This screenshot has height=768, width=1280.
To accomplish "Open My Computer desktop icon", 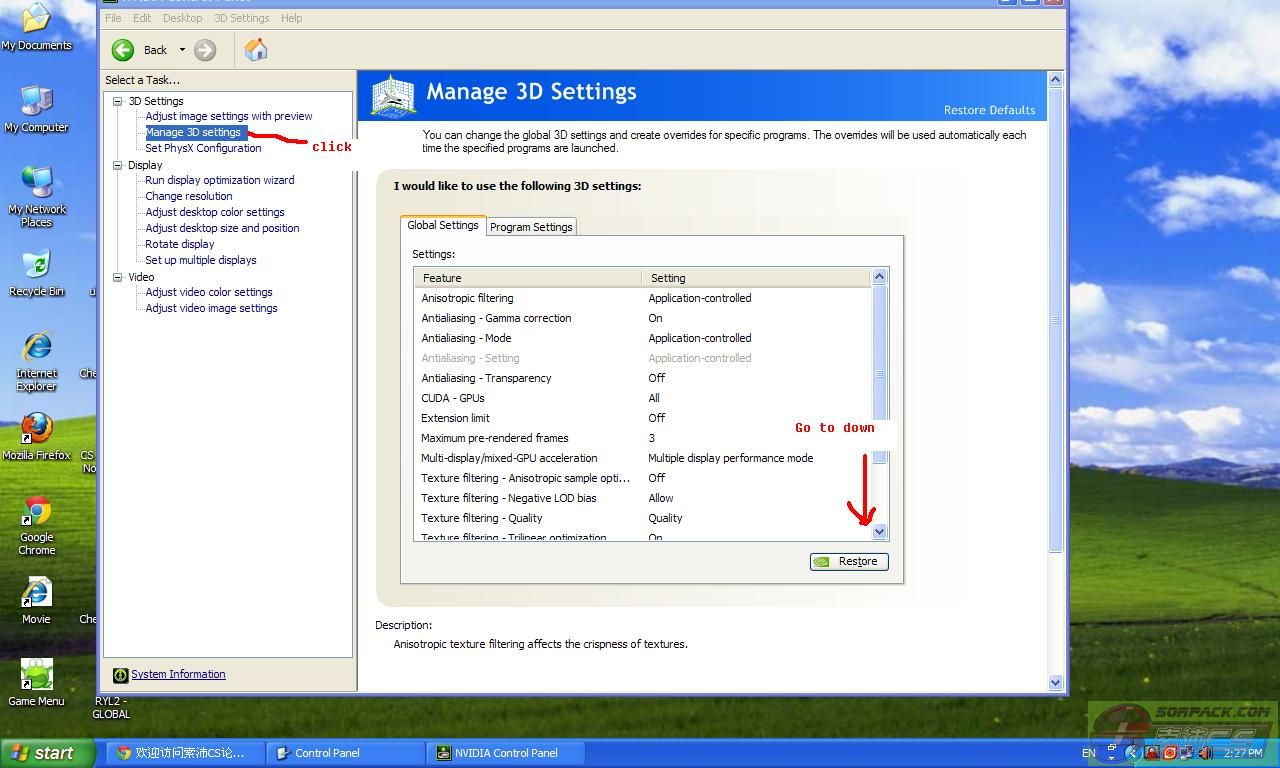I will pyautogui.click(x=37, y=101).
